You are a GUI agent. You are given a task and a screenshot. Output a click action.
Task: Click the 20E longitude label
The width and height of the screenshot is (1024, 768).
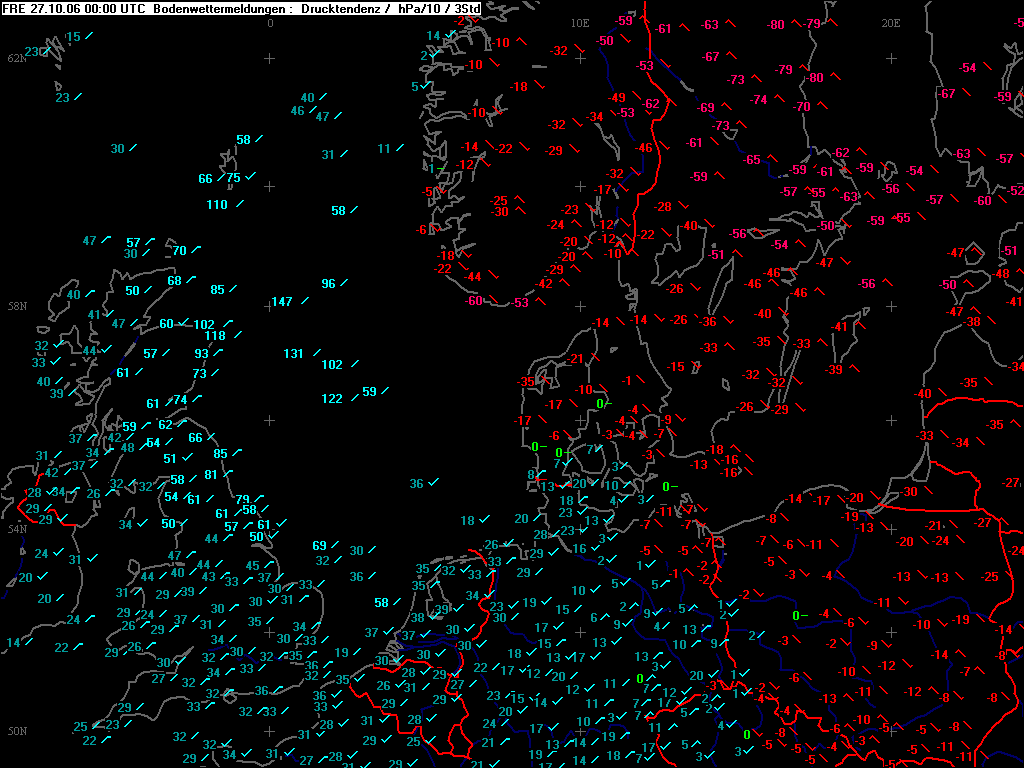(x=891, y=23)
